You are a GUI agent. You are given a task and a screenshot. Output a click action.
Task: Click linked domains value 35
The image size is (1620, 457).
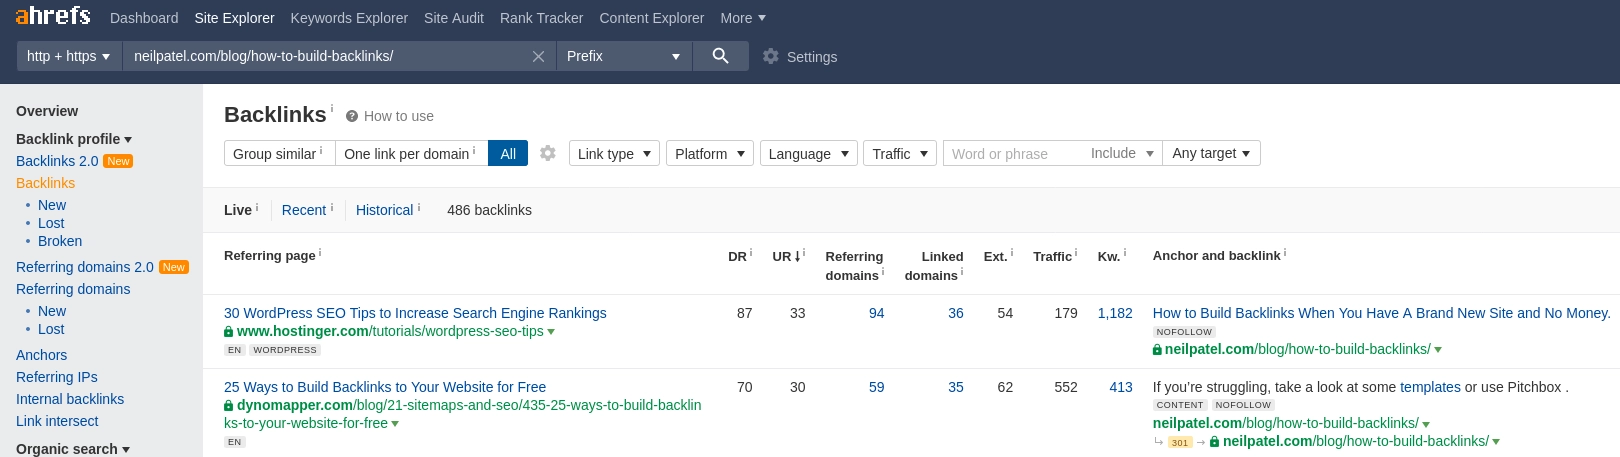click(956, 387)
